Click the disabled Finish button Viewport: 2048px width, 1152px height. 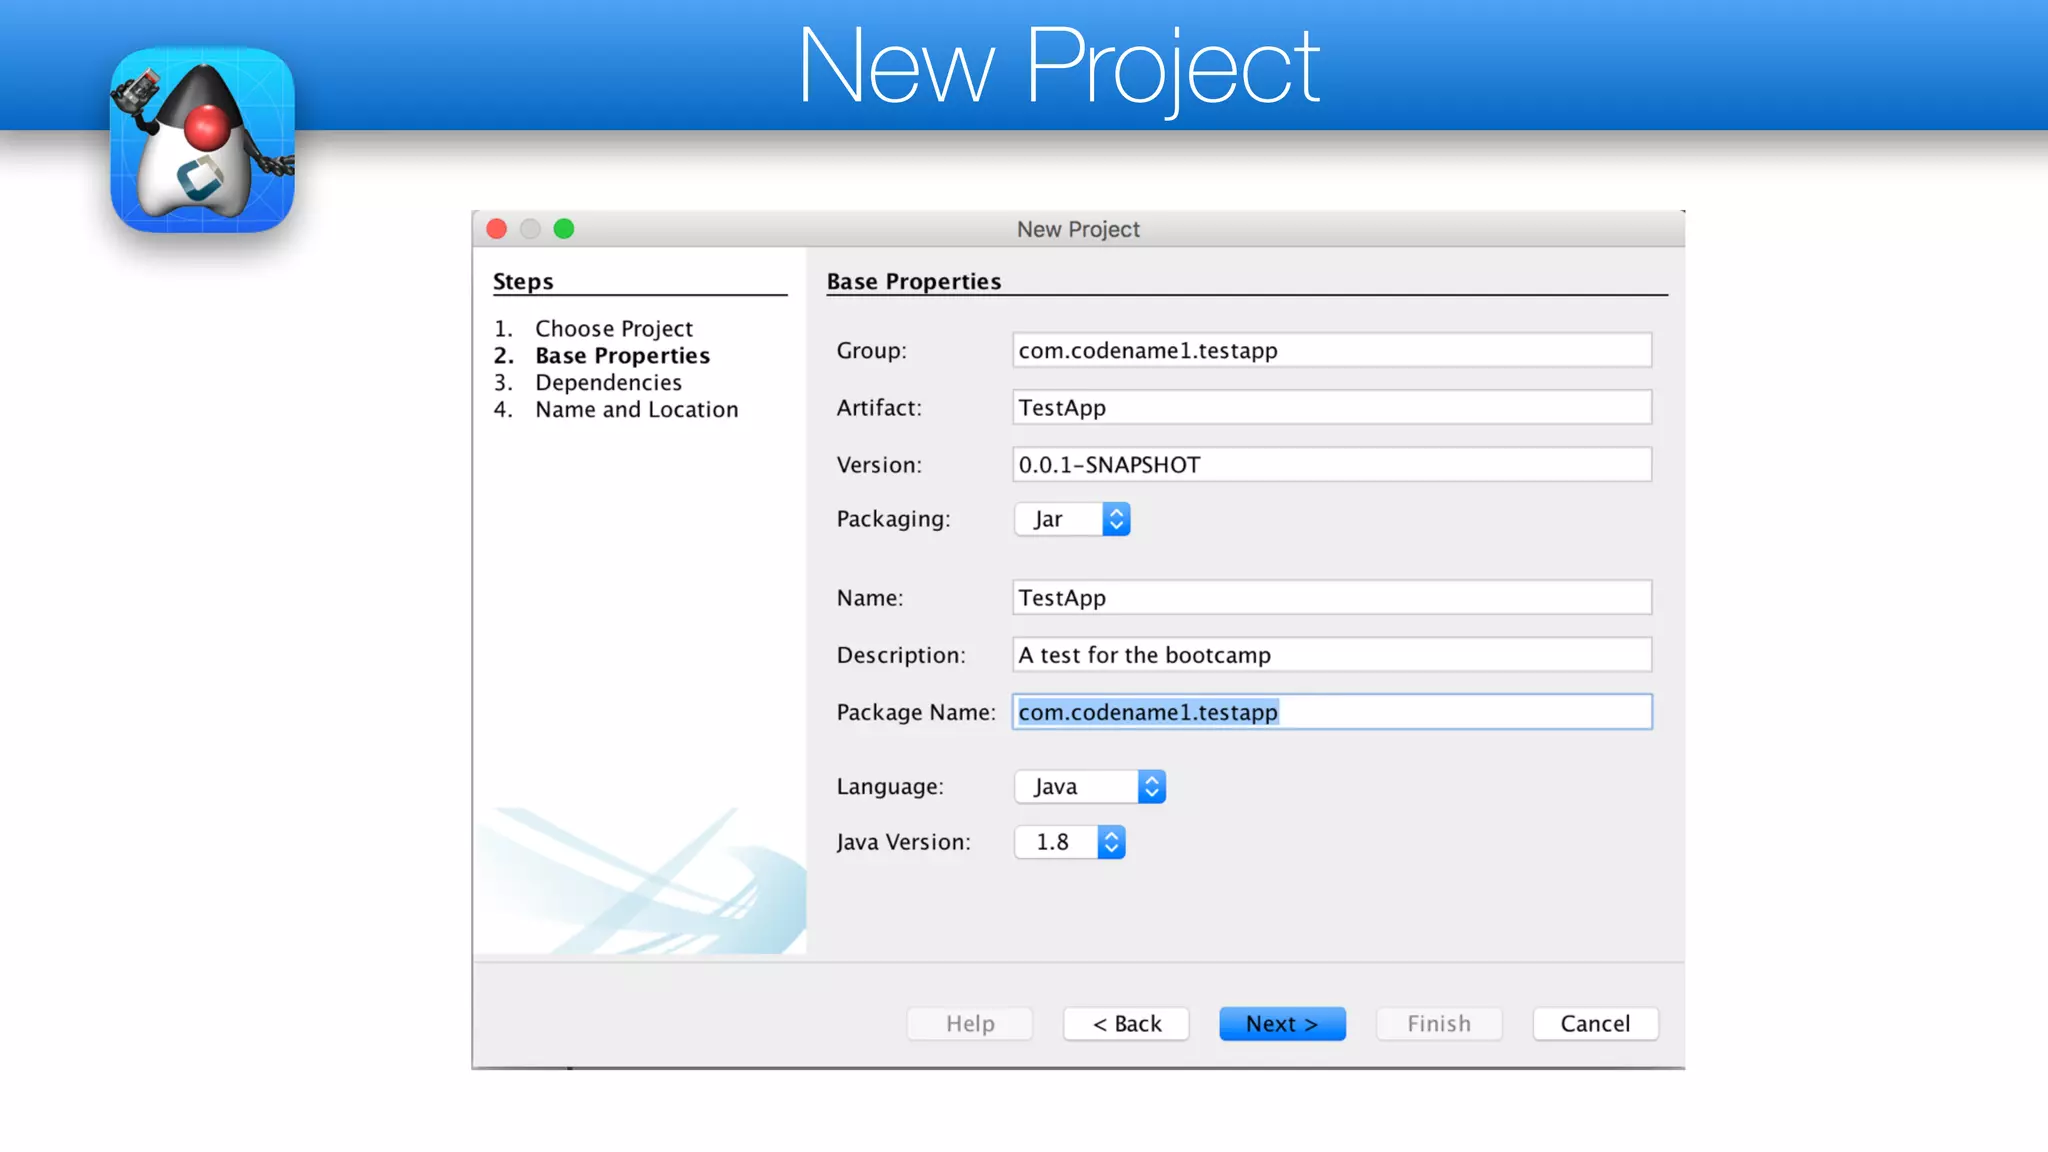pyautogui.click(x=1439, y=1024)
